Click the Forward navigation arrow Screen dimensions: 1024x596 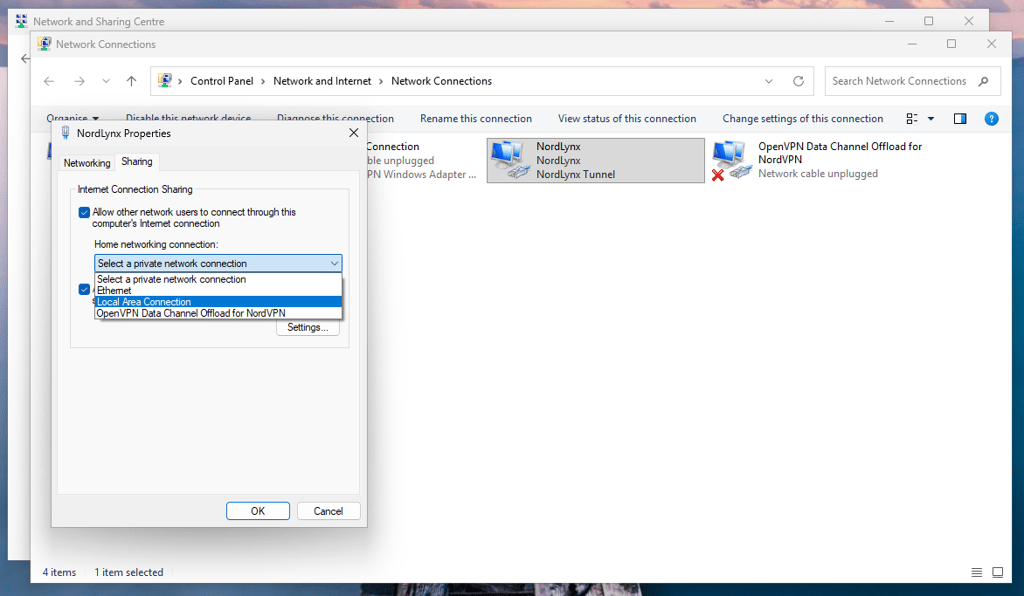tap(79, 81)
